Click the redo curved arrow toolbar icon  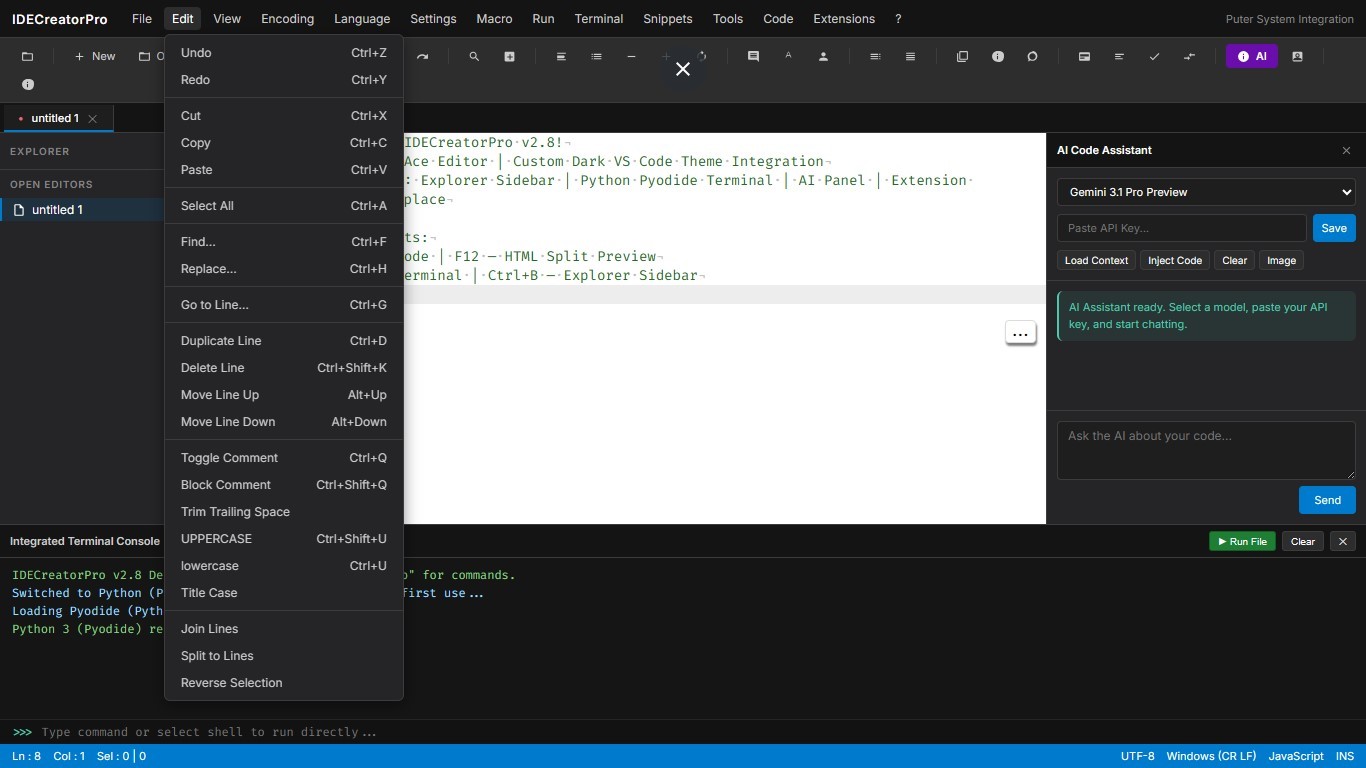422,57
